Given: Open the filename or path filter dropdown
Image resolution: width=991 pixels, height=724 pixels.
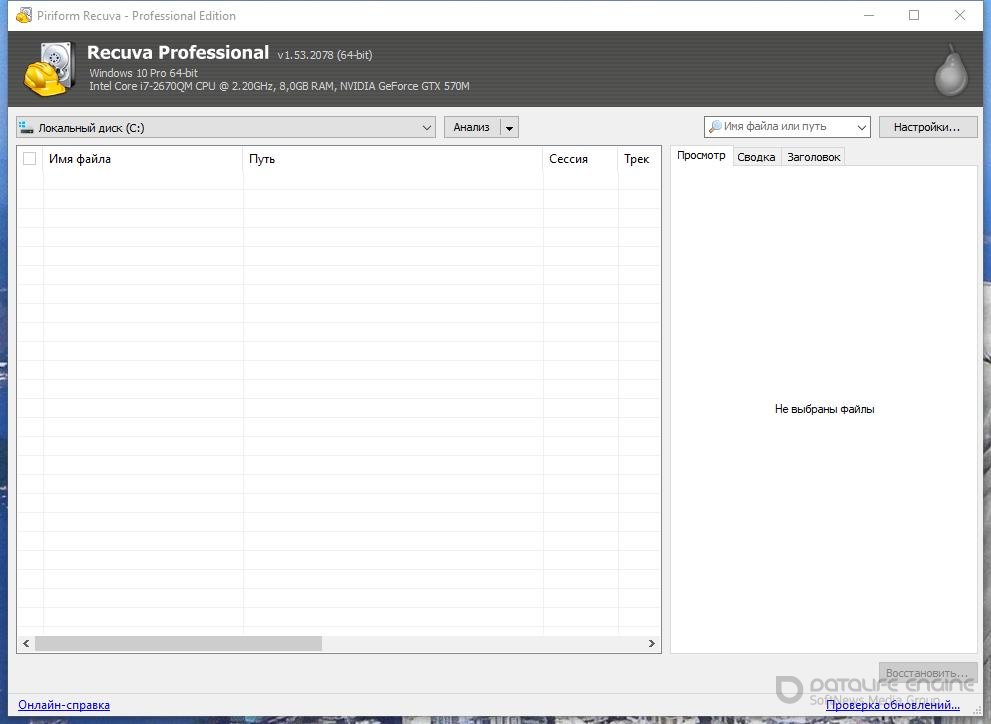Looking at the screenshot, I should (861, 127).
